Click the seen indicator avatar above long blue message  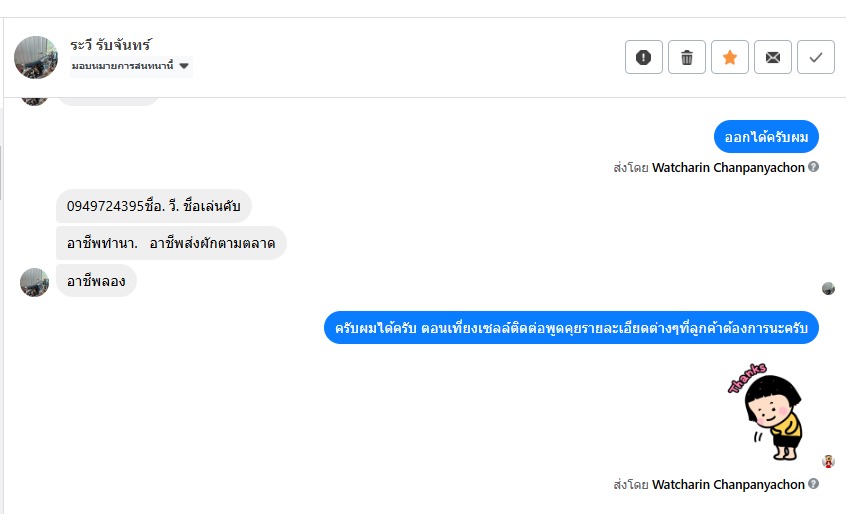tap(828, 289)
